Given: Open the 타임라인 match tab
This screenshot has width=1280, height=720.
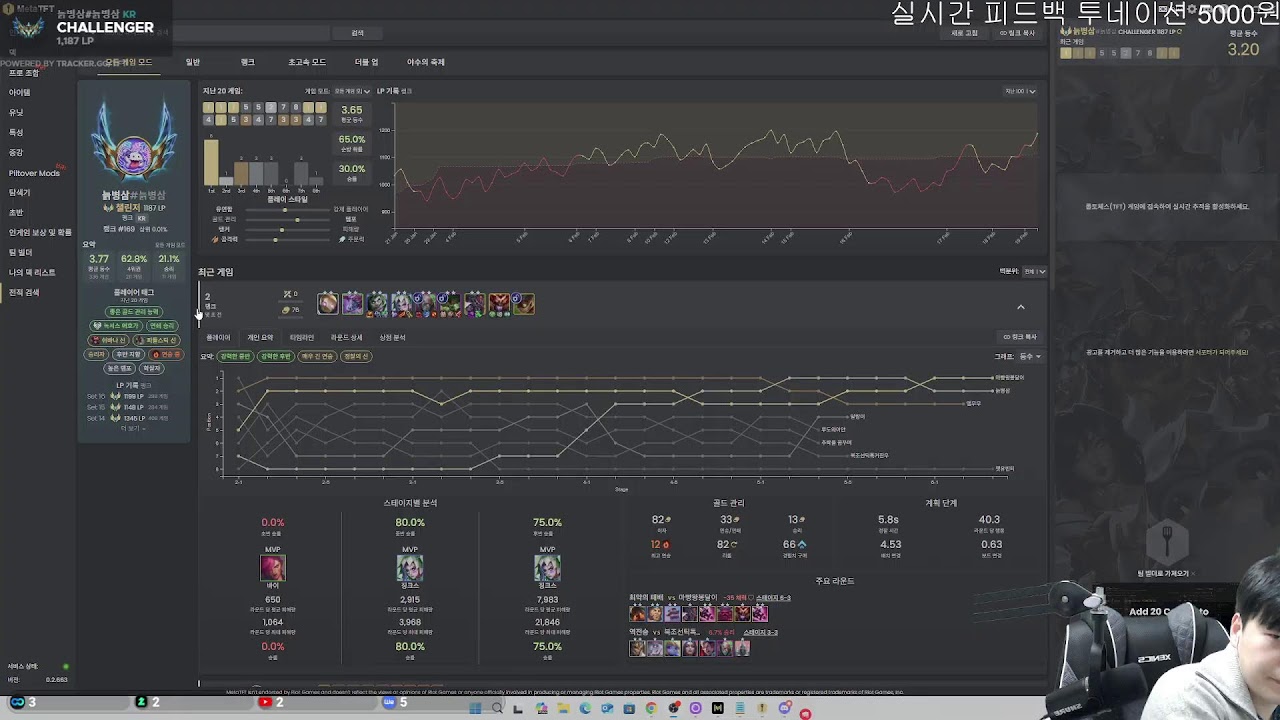Looking at the screenshot, I should [x=301, y=338].
